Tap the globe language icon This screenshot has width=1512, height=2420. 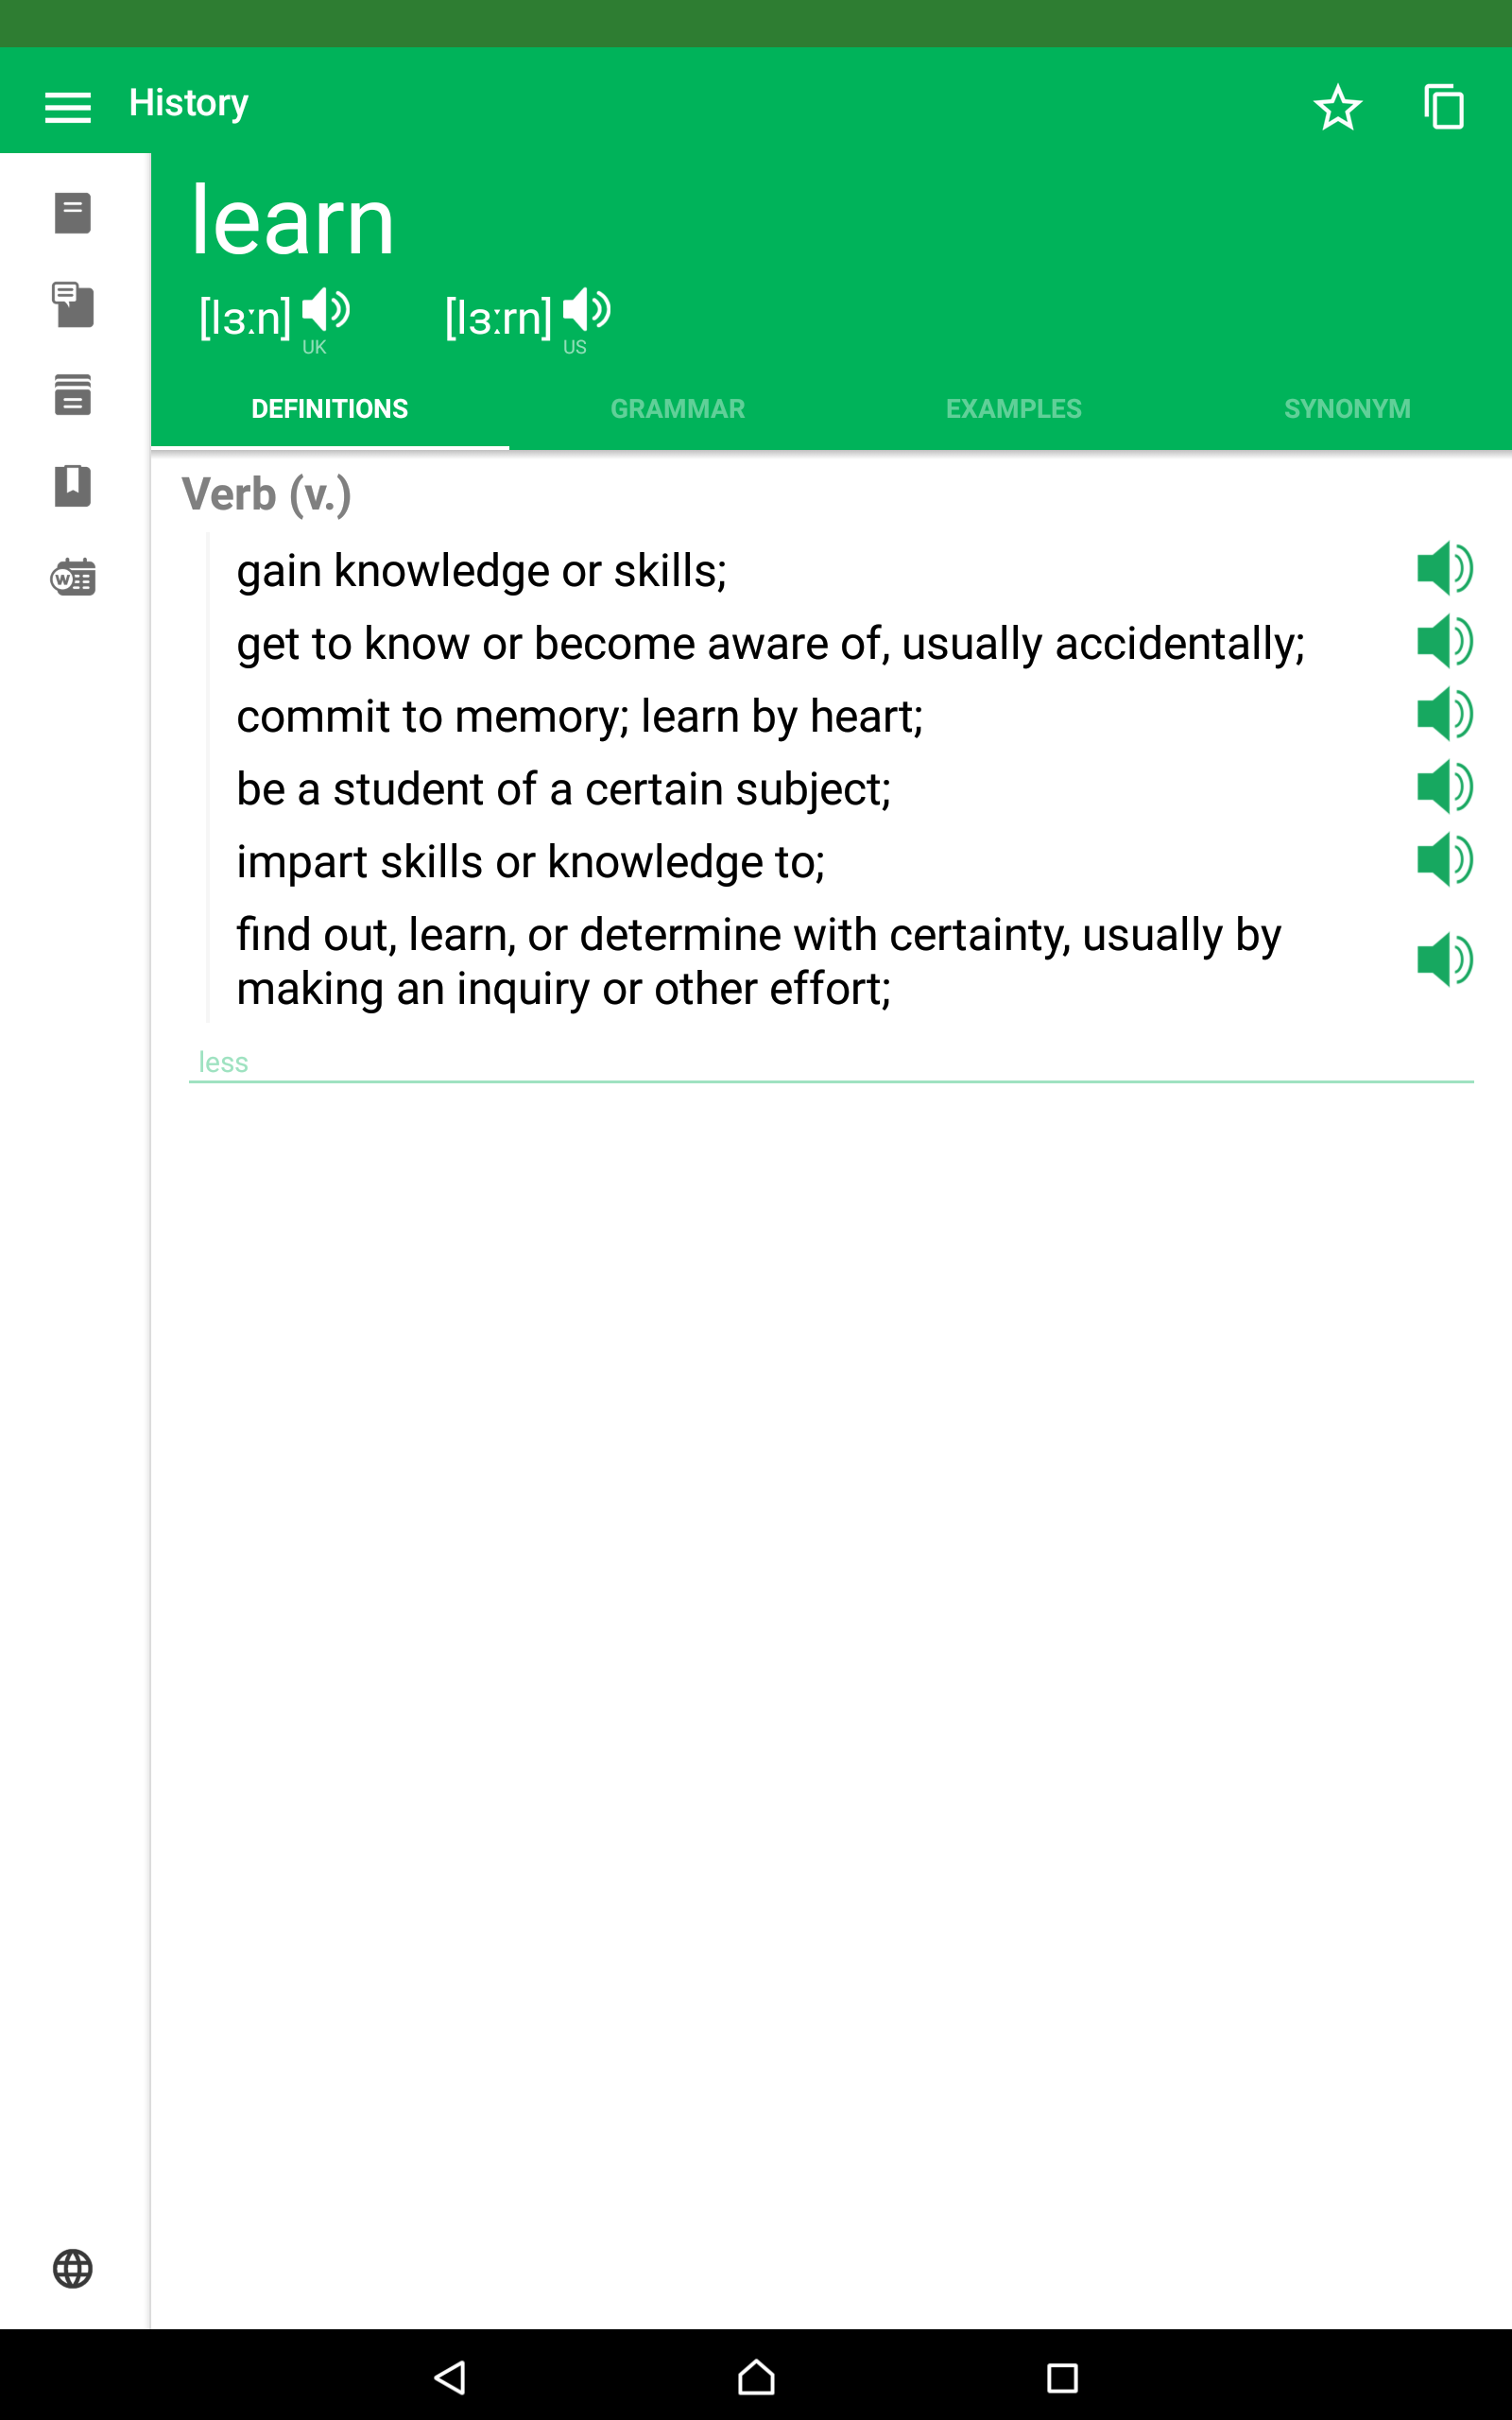click(73, 2268)
